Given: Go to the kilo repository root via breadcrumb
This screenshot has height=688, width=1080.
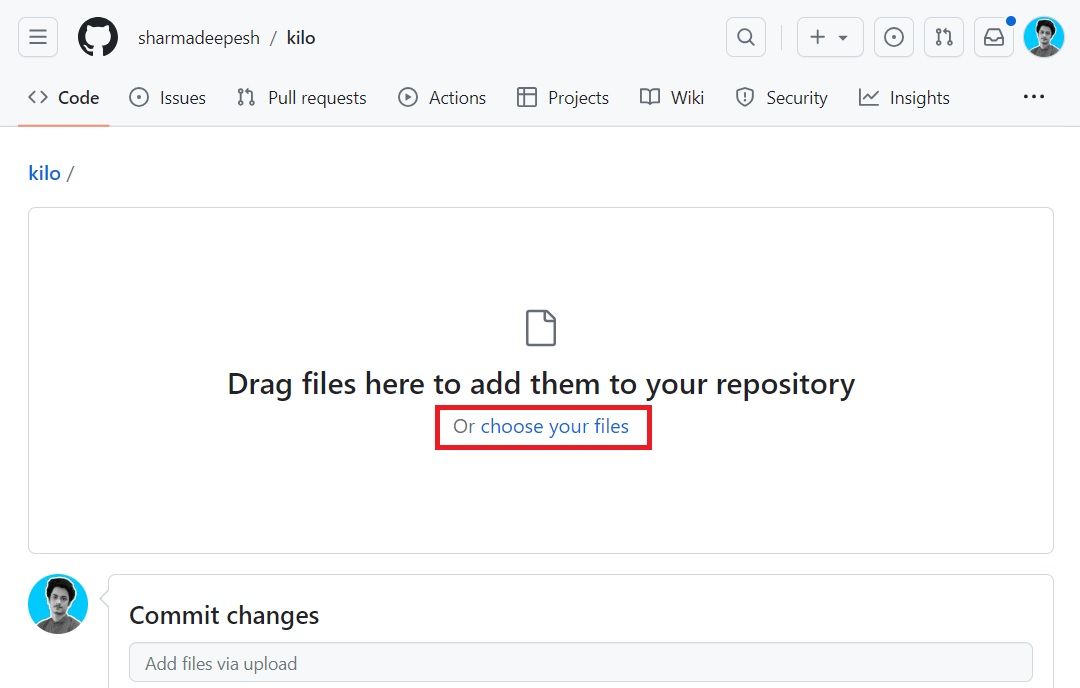Looking at the screenshot, I should [44, 173].
